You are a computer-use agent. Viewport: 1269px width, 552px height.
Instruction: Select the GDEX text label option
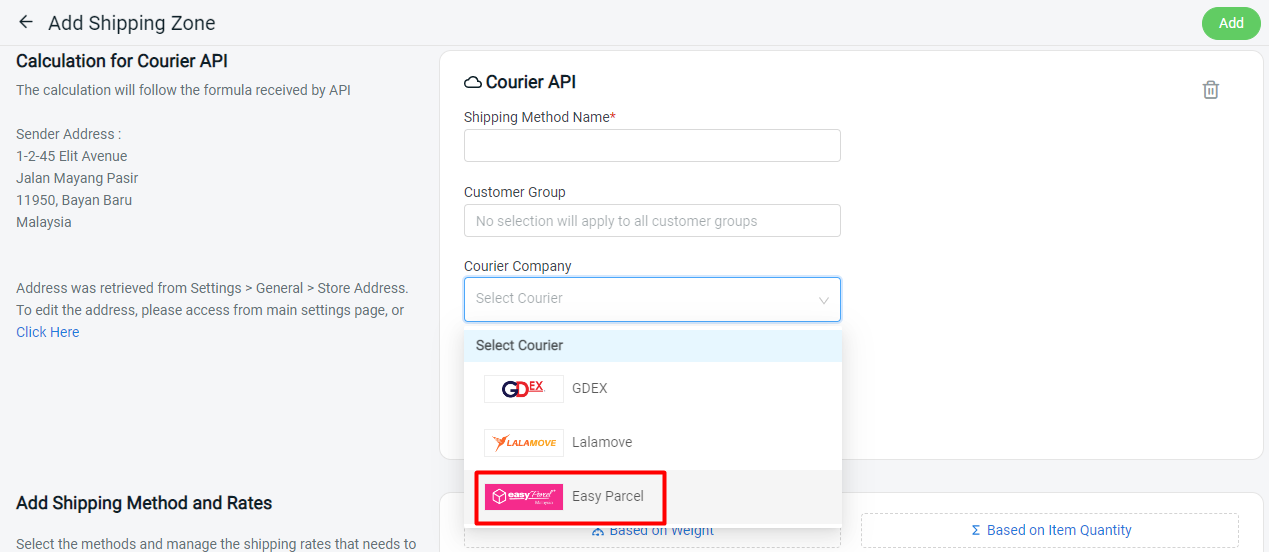(589, 389)
